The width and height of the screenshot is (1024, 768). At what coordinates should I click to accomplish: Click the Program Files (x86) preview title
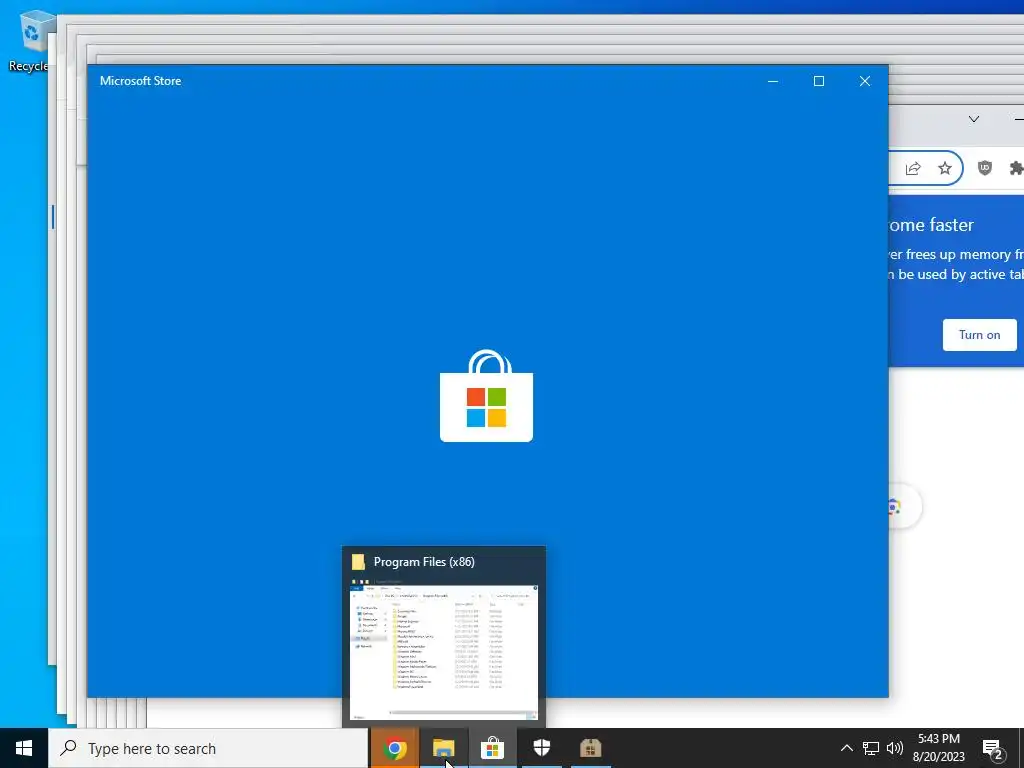(x=424, y=562)
